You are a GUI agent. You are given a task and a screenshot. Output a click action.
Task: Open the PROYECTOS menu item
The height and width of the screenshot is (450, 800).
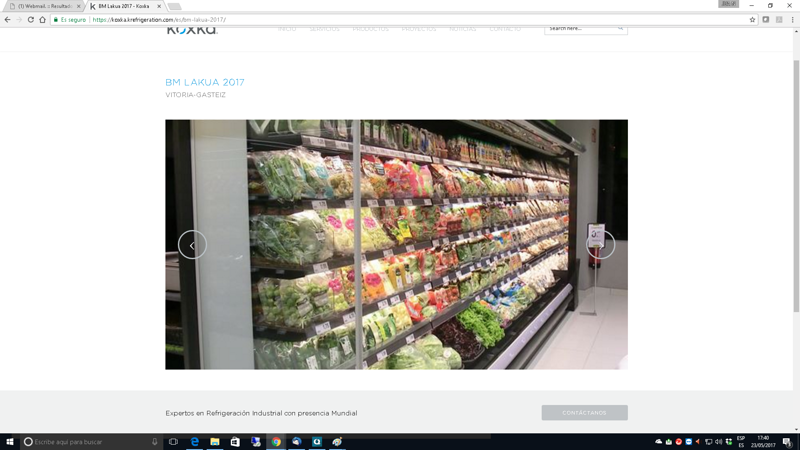(x=419, y=29)
